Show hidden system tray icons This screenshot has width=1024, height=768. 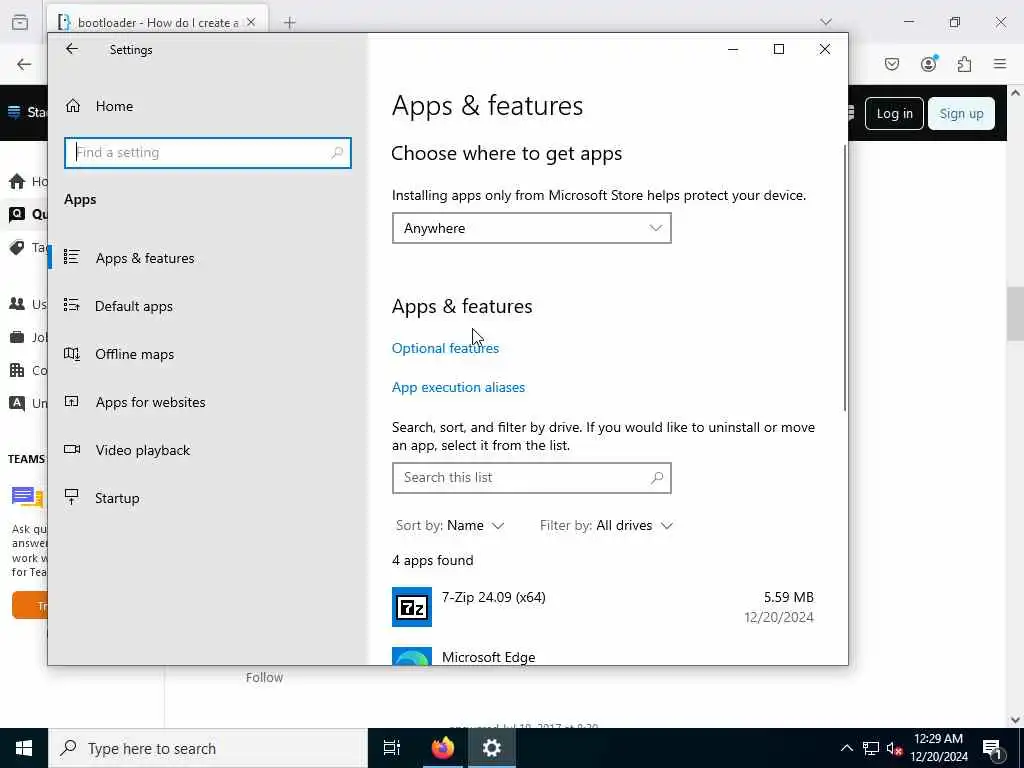(846, 748)
